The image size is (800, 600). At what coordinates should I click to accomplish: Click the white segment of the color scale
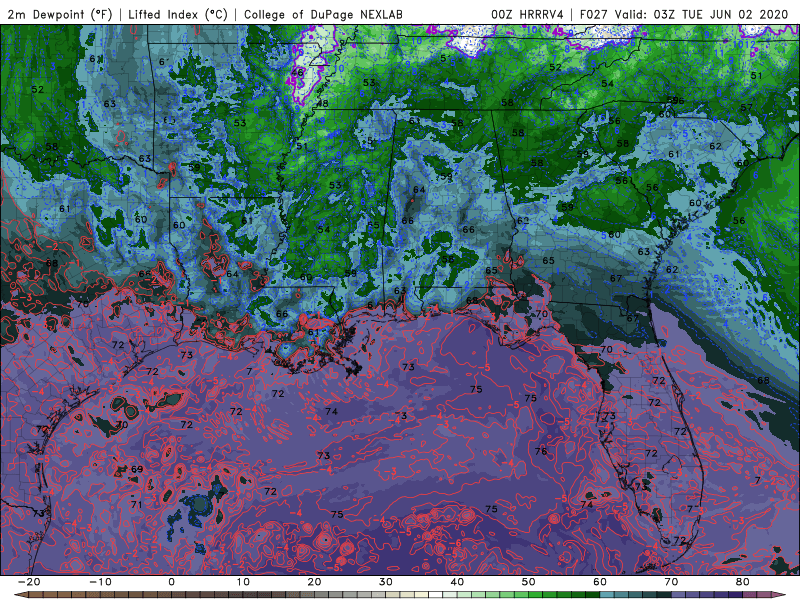point(436,595)
